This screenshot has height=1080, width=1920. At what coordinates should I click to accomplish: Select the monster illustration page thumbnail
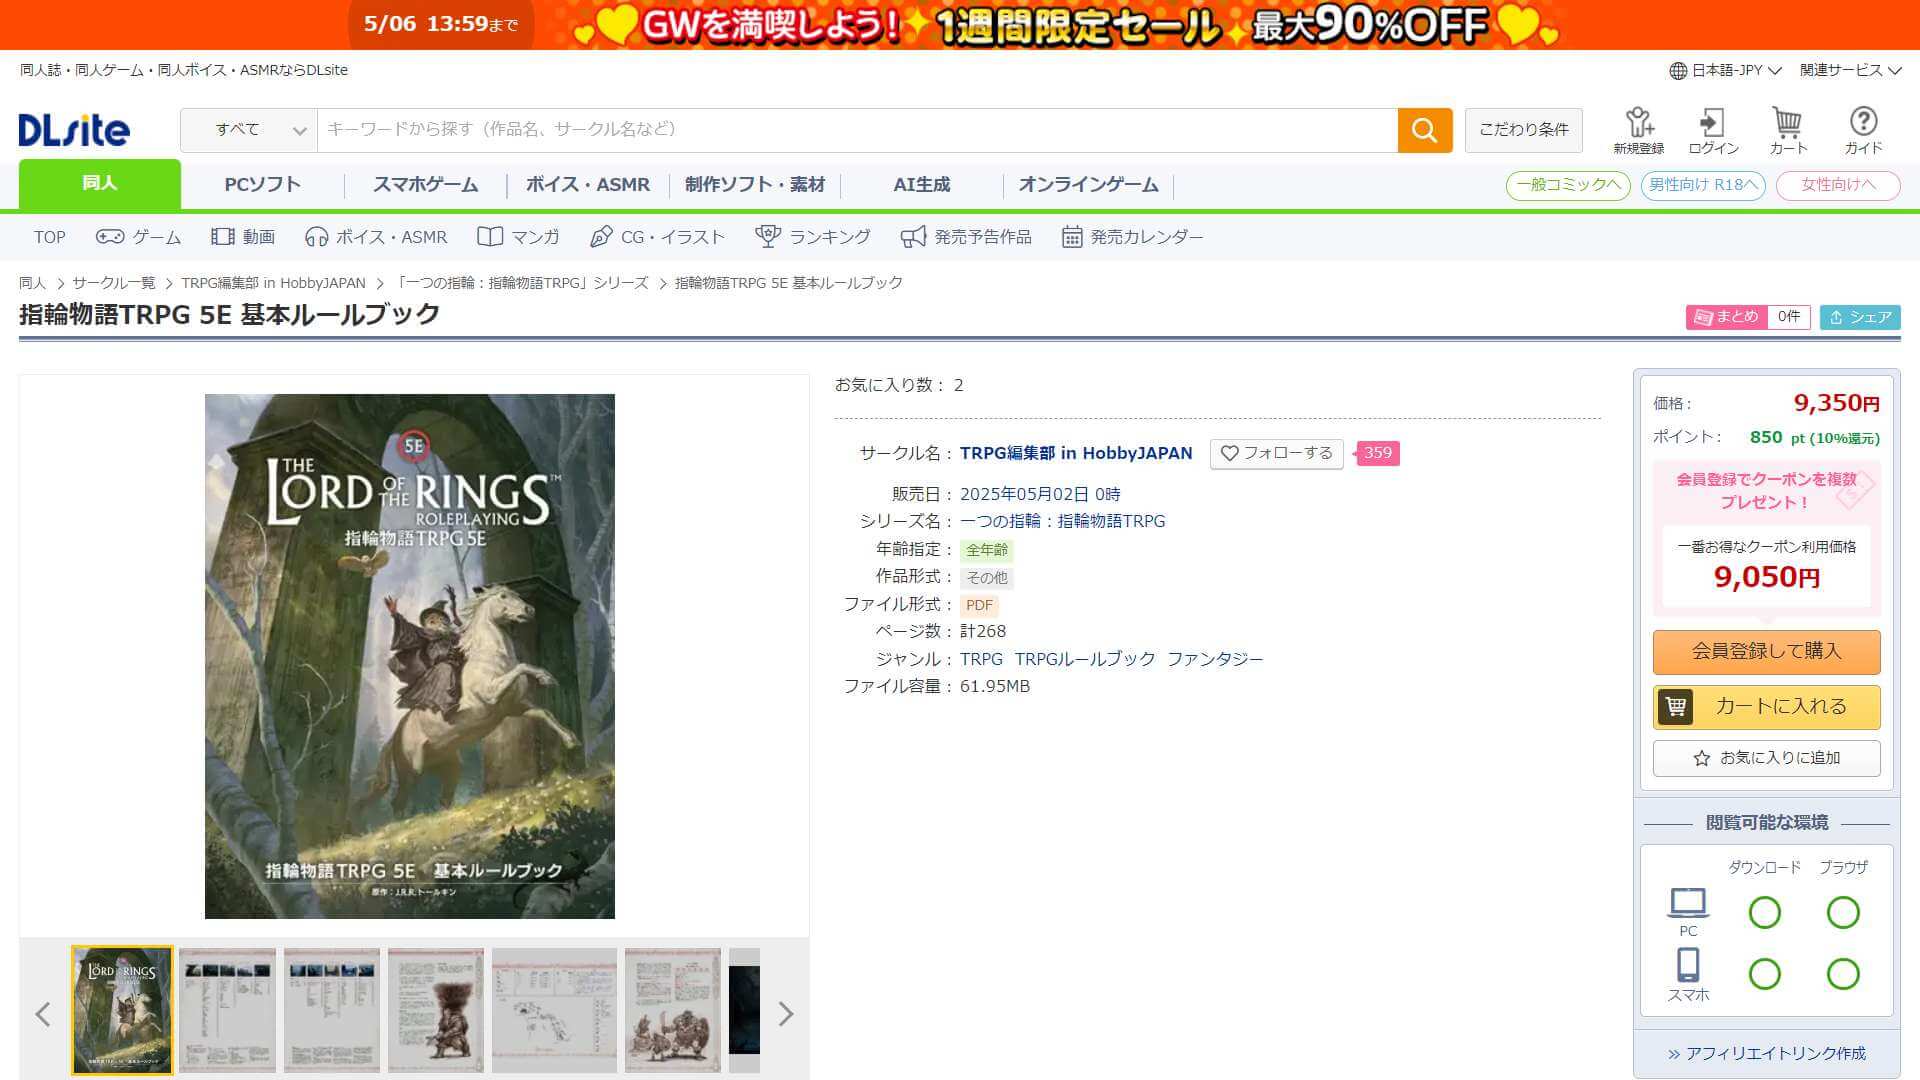click(x=436, y=1010)
